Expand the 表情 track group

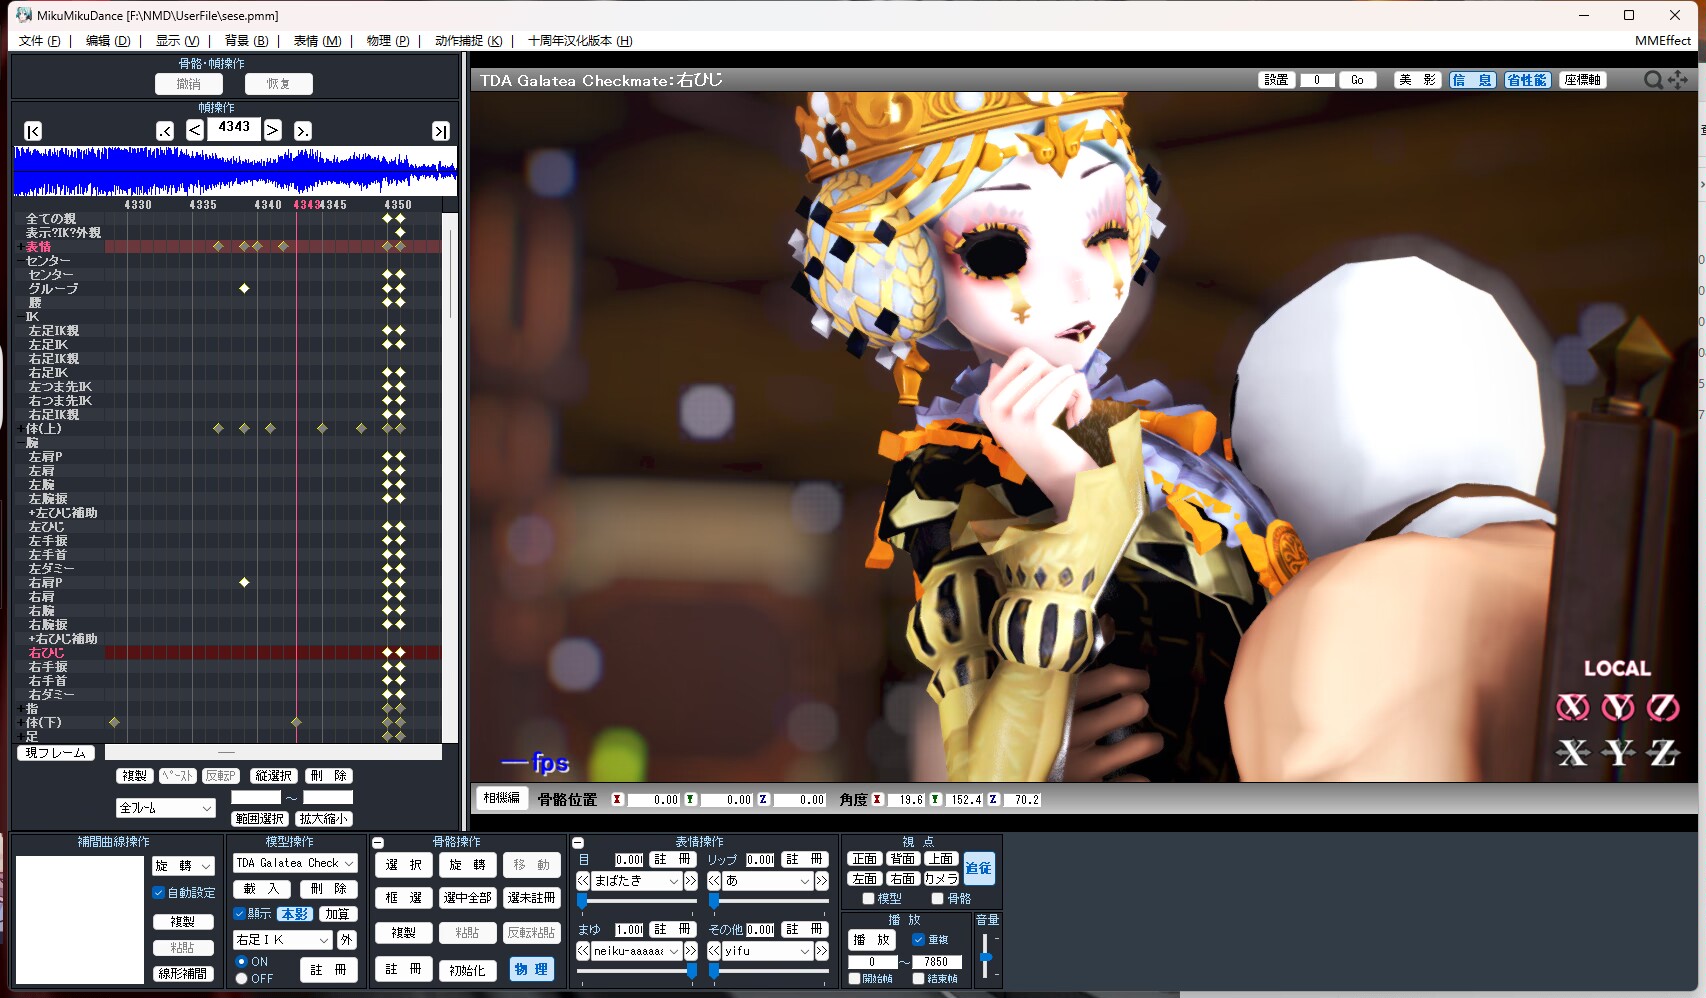tap(20, 247)
